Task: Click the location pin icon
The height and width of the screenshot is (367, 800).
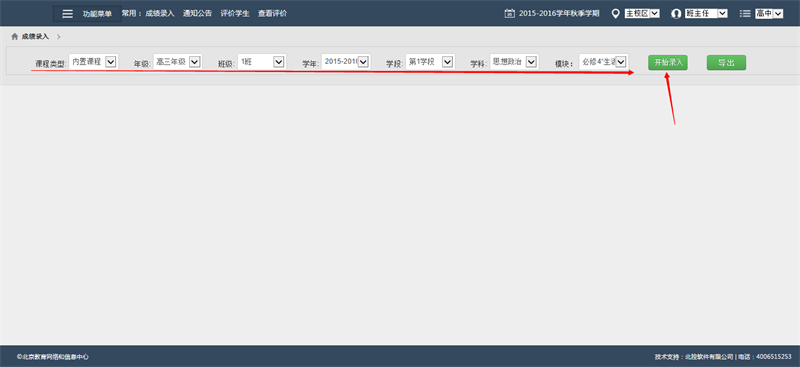Action: (615, 14)
